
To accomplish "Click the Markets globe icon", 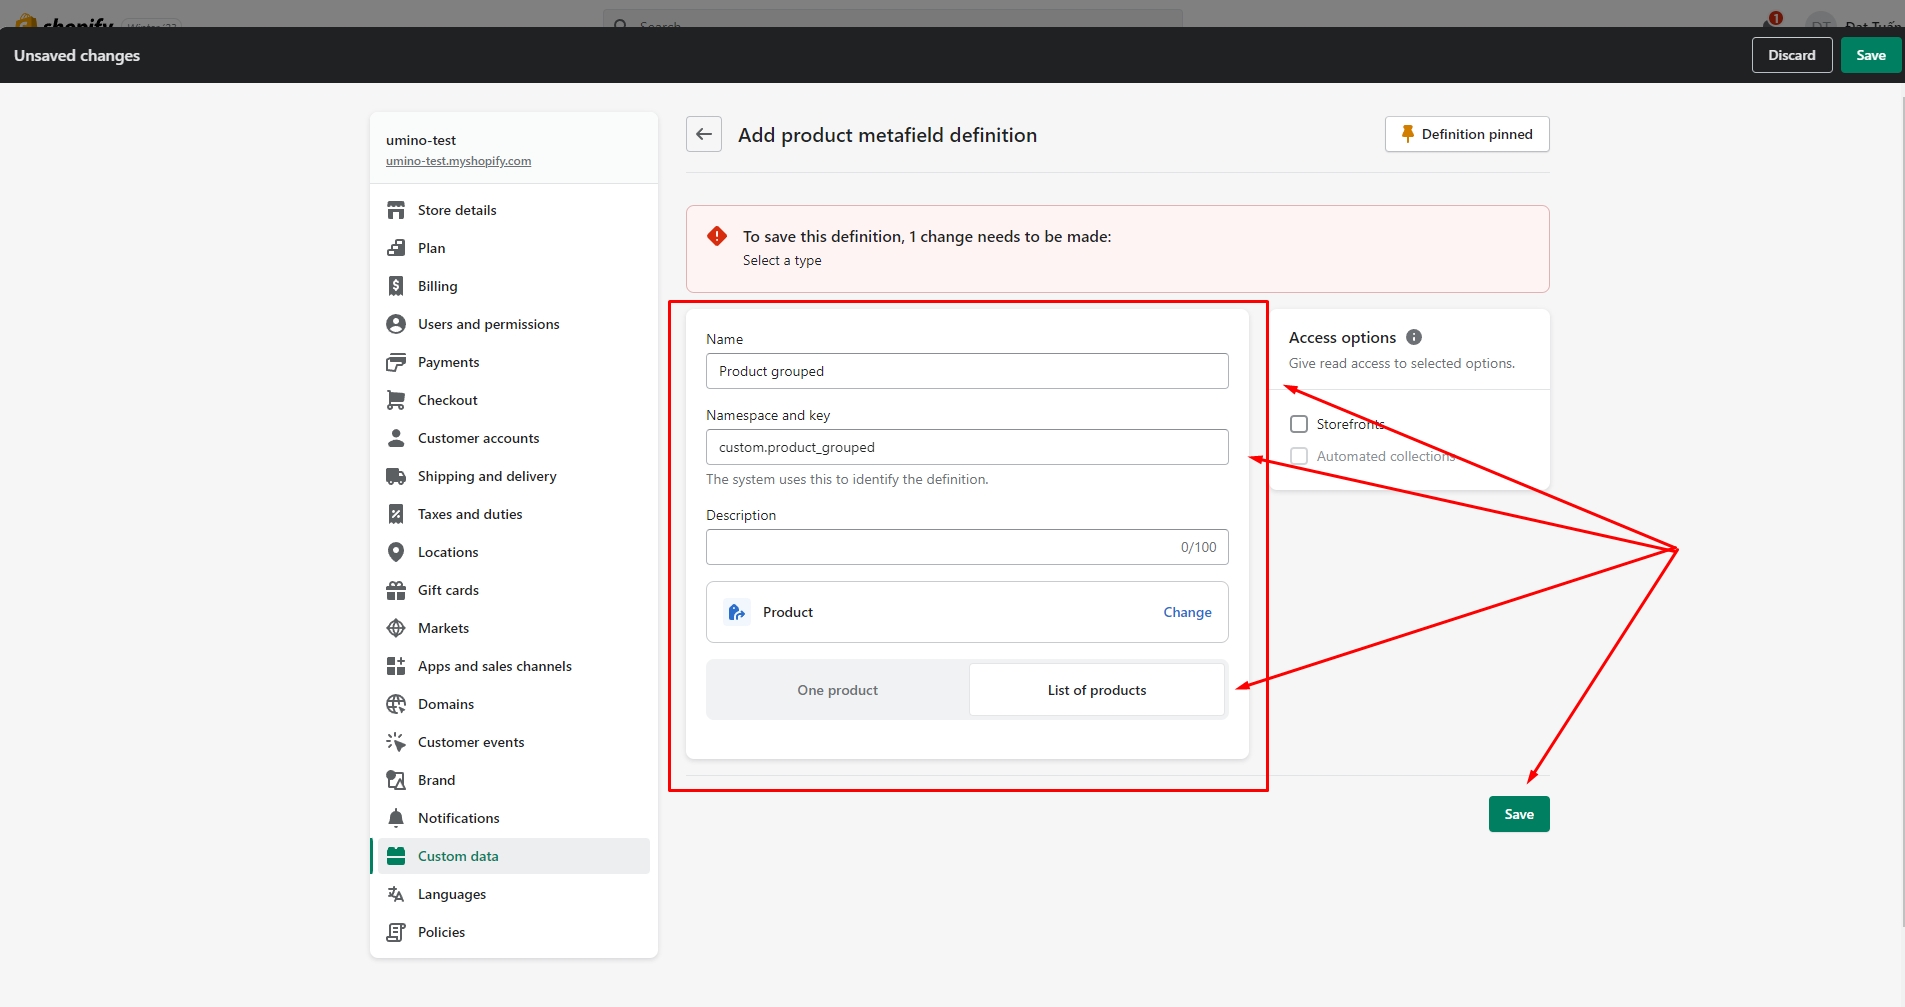I will click(396, 628).
